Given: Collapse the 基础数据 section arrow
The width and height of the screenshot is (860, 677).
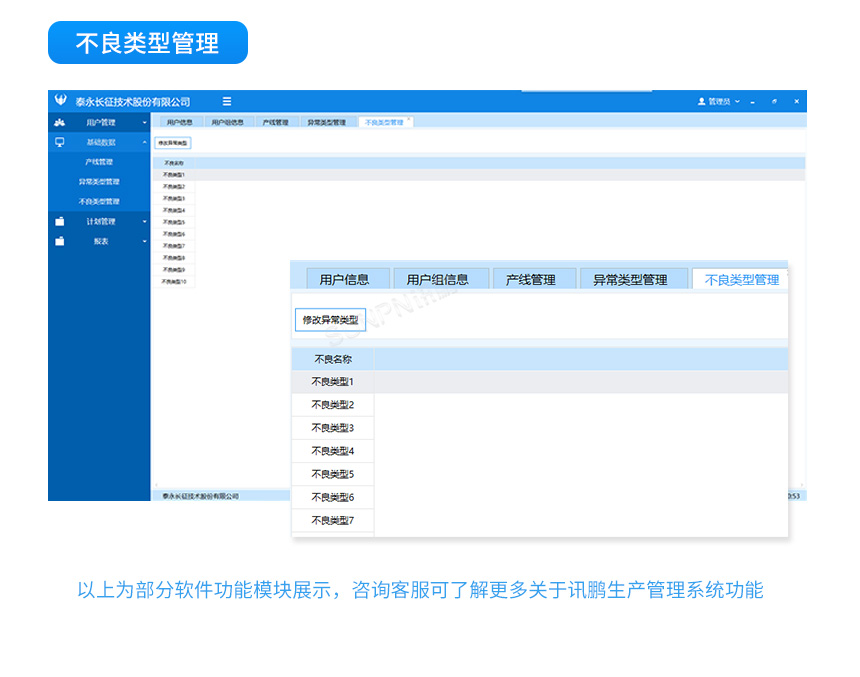Looking at the screenshot, I should tap(144, 143).
